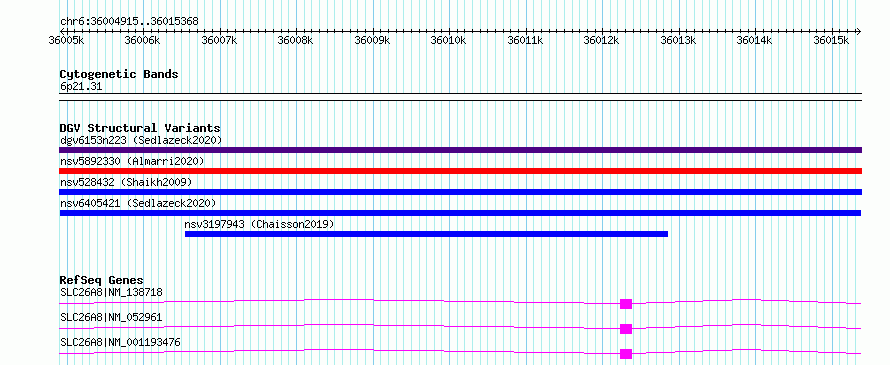Screen dimensions: 890x365
Task: Open nsv528432 (Shaikh2009) label
Action: tap(126, 182)
